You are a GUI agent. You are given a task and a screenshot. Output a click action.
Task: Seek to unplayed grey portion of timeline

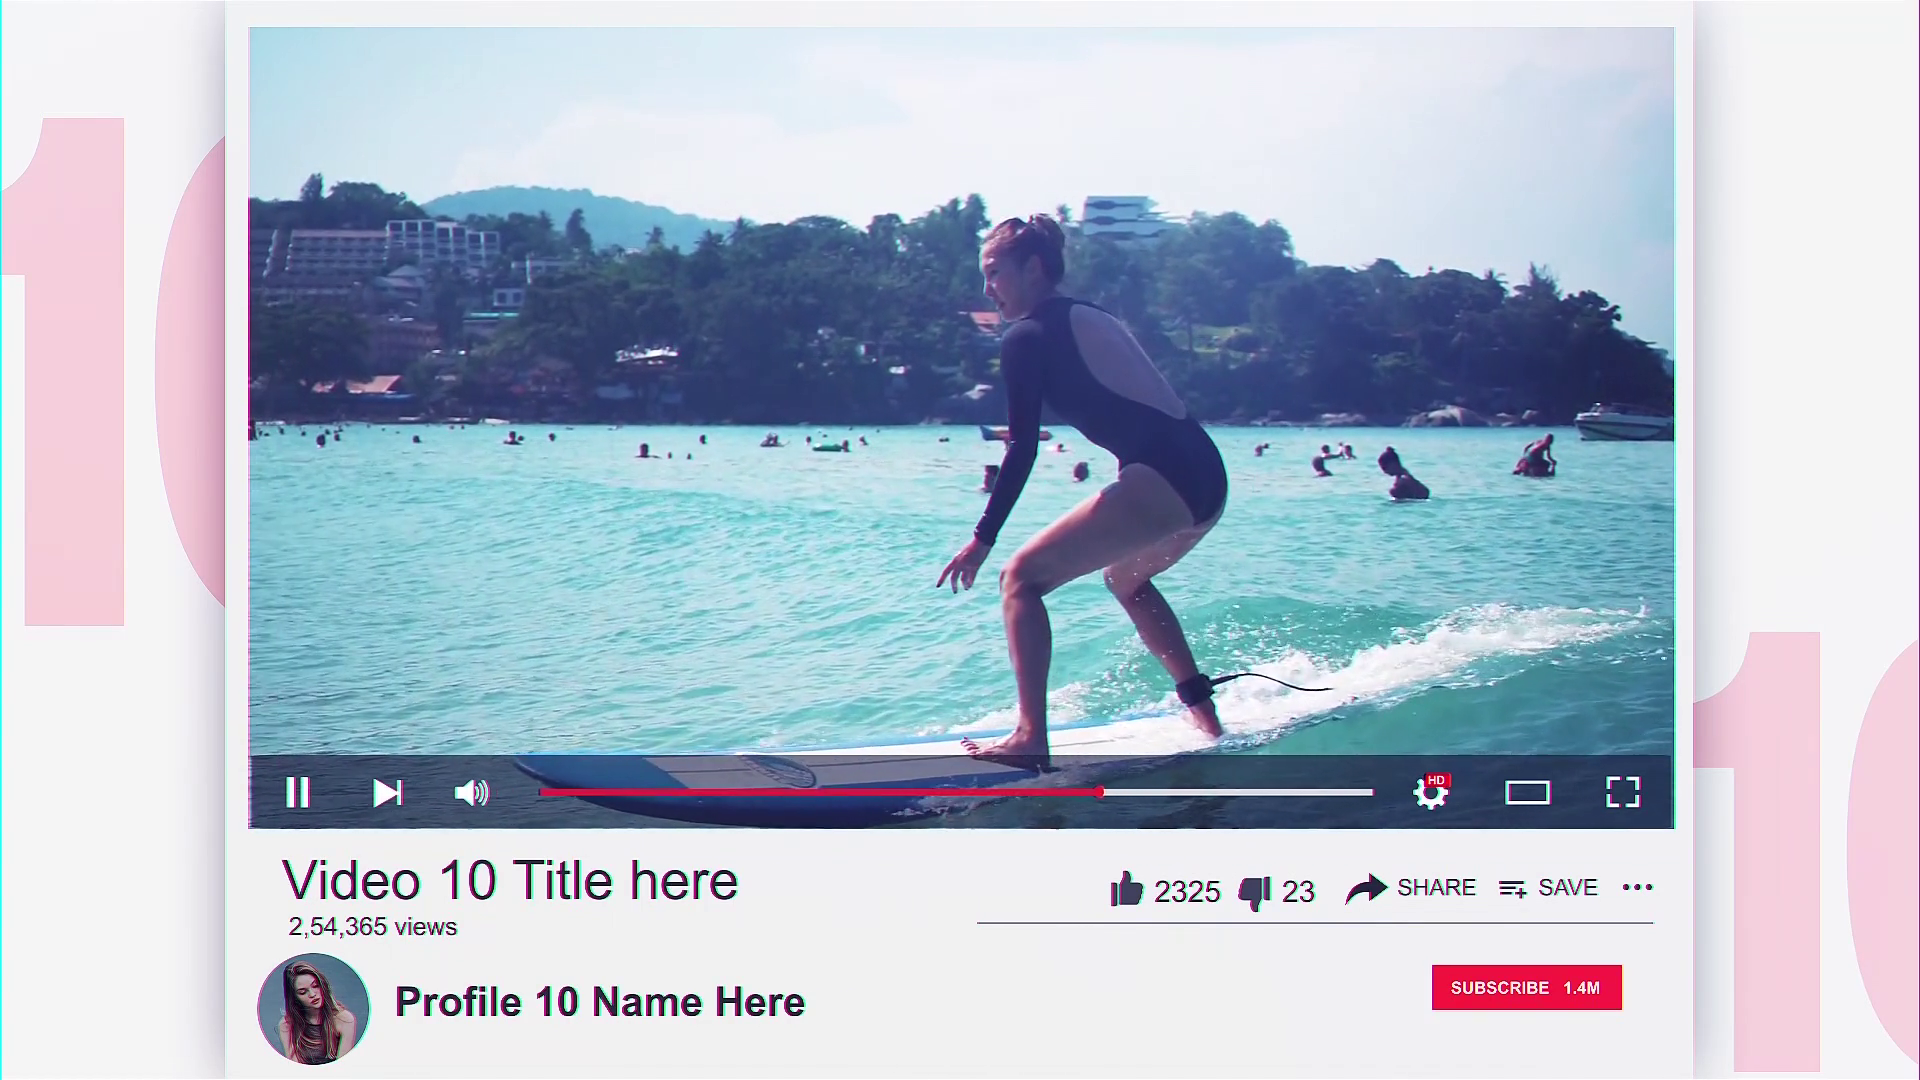(x=1238, y=792)
